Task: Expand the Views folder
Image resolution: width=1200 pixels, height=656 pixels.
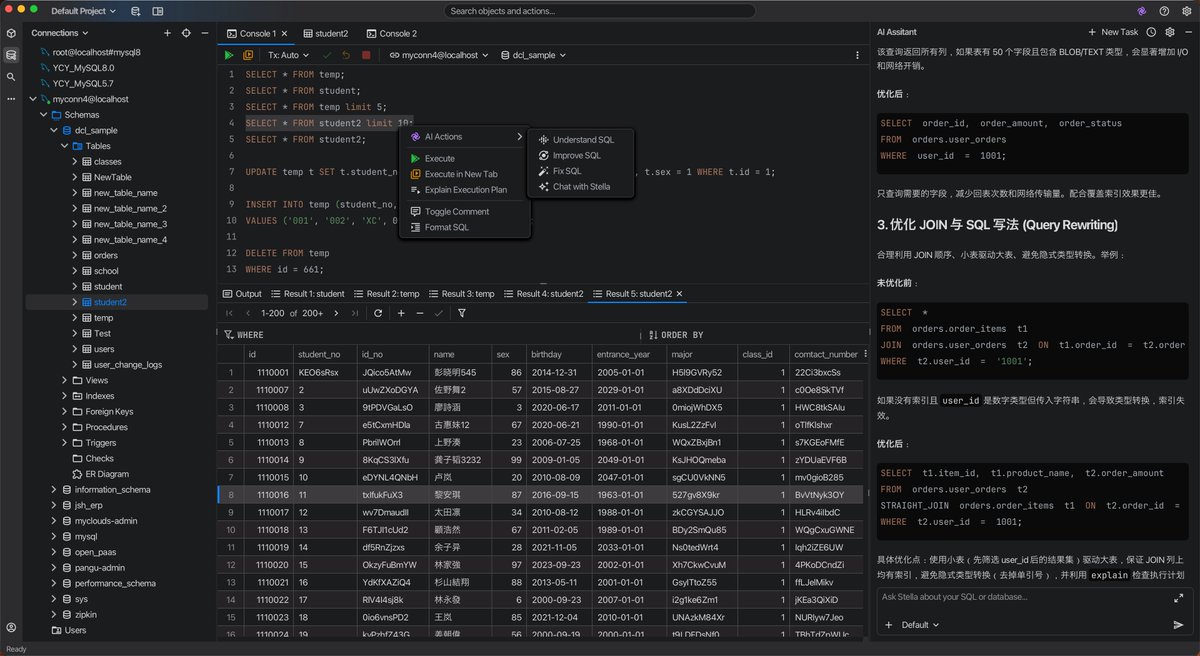Action: tap(65, 381)
